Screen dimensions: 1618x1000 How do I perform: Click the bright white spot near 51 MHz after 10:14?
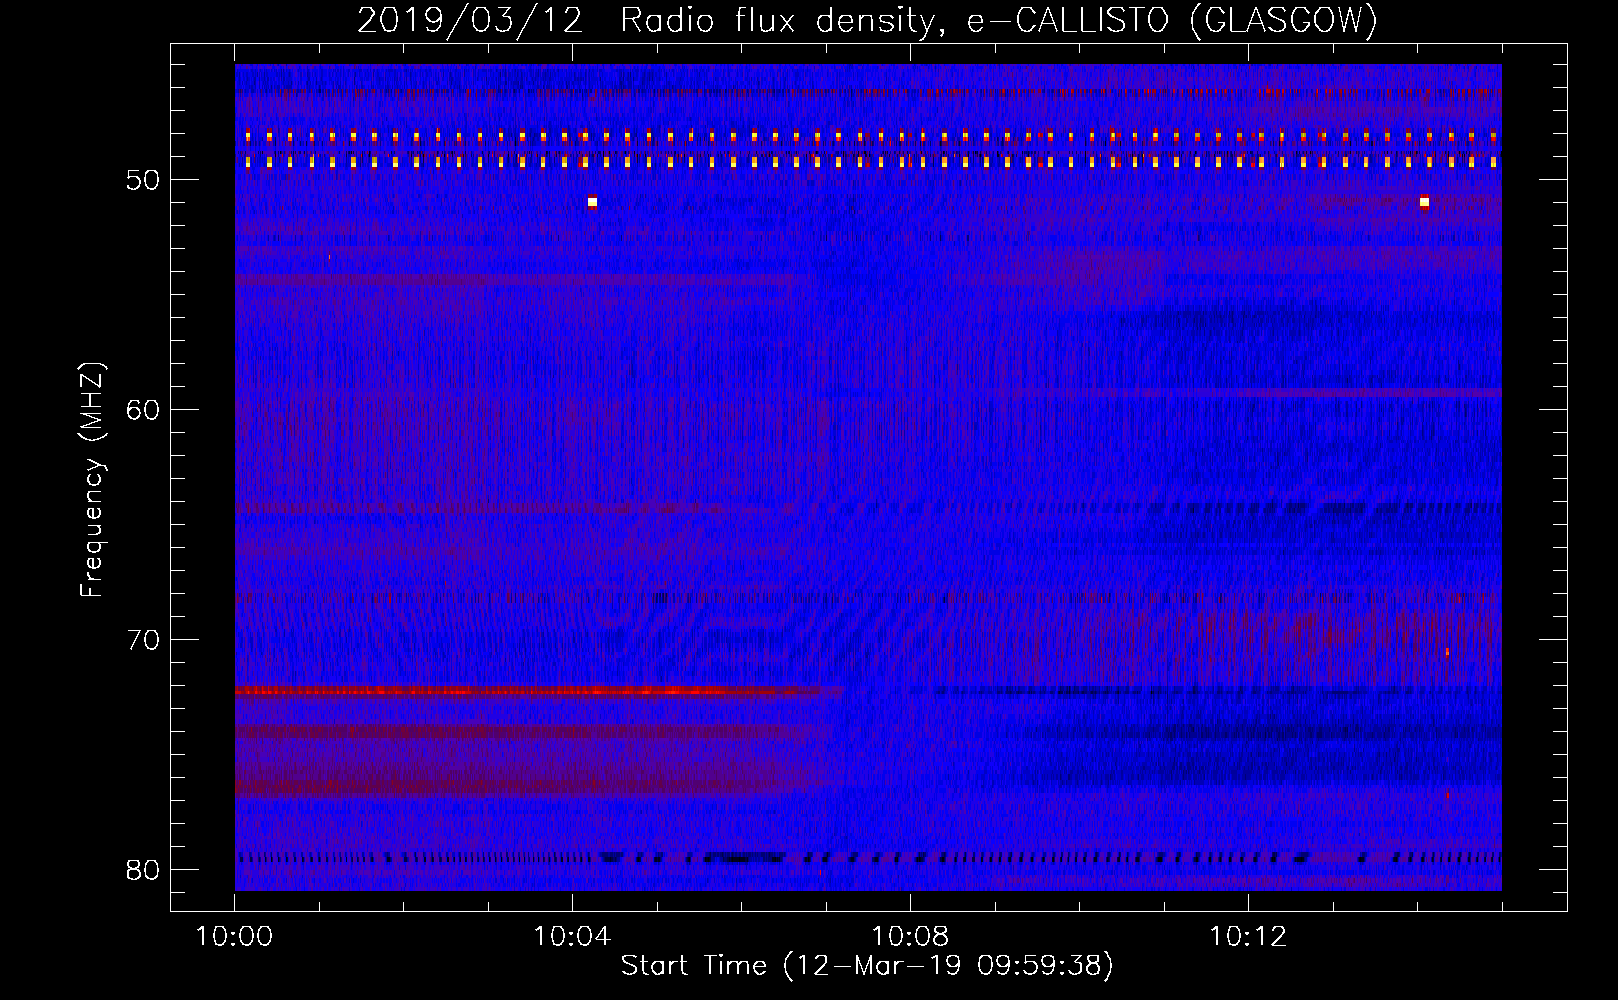tap(1424, 202)
